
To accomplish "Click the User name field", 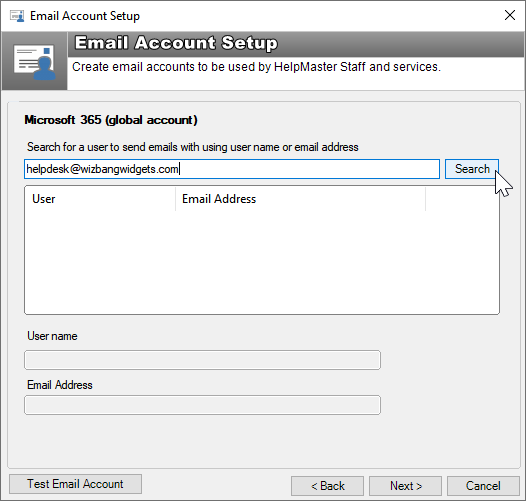I will [x=202, y=360].
